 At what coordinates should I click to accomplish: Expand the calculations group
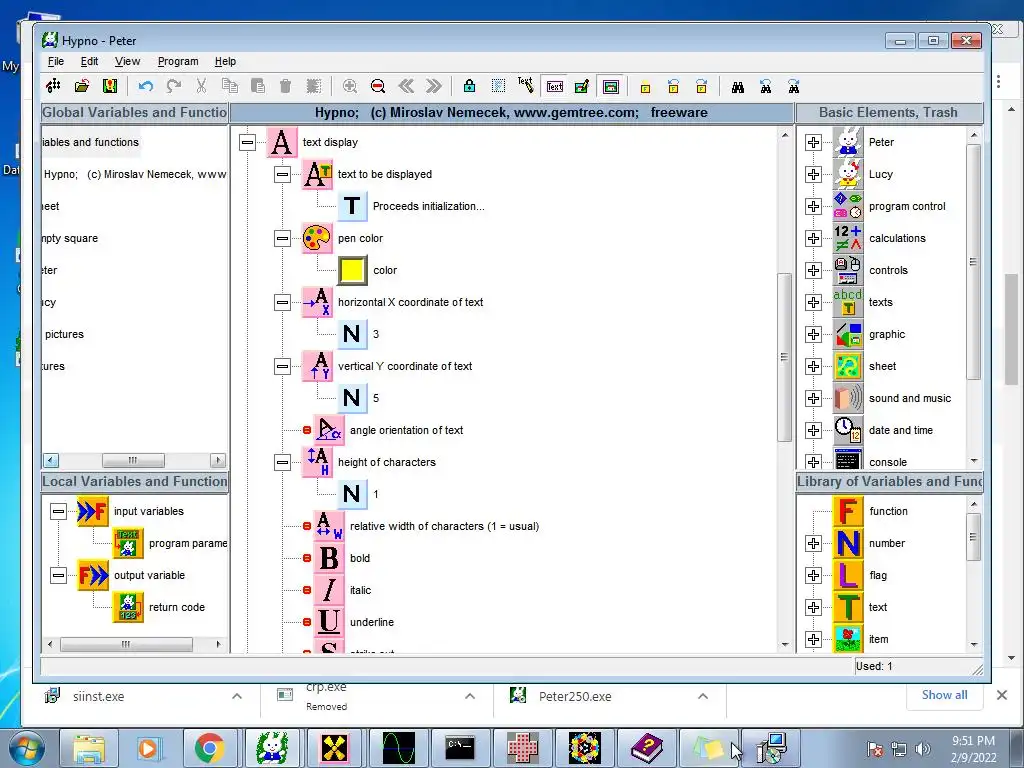(813, 238)
